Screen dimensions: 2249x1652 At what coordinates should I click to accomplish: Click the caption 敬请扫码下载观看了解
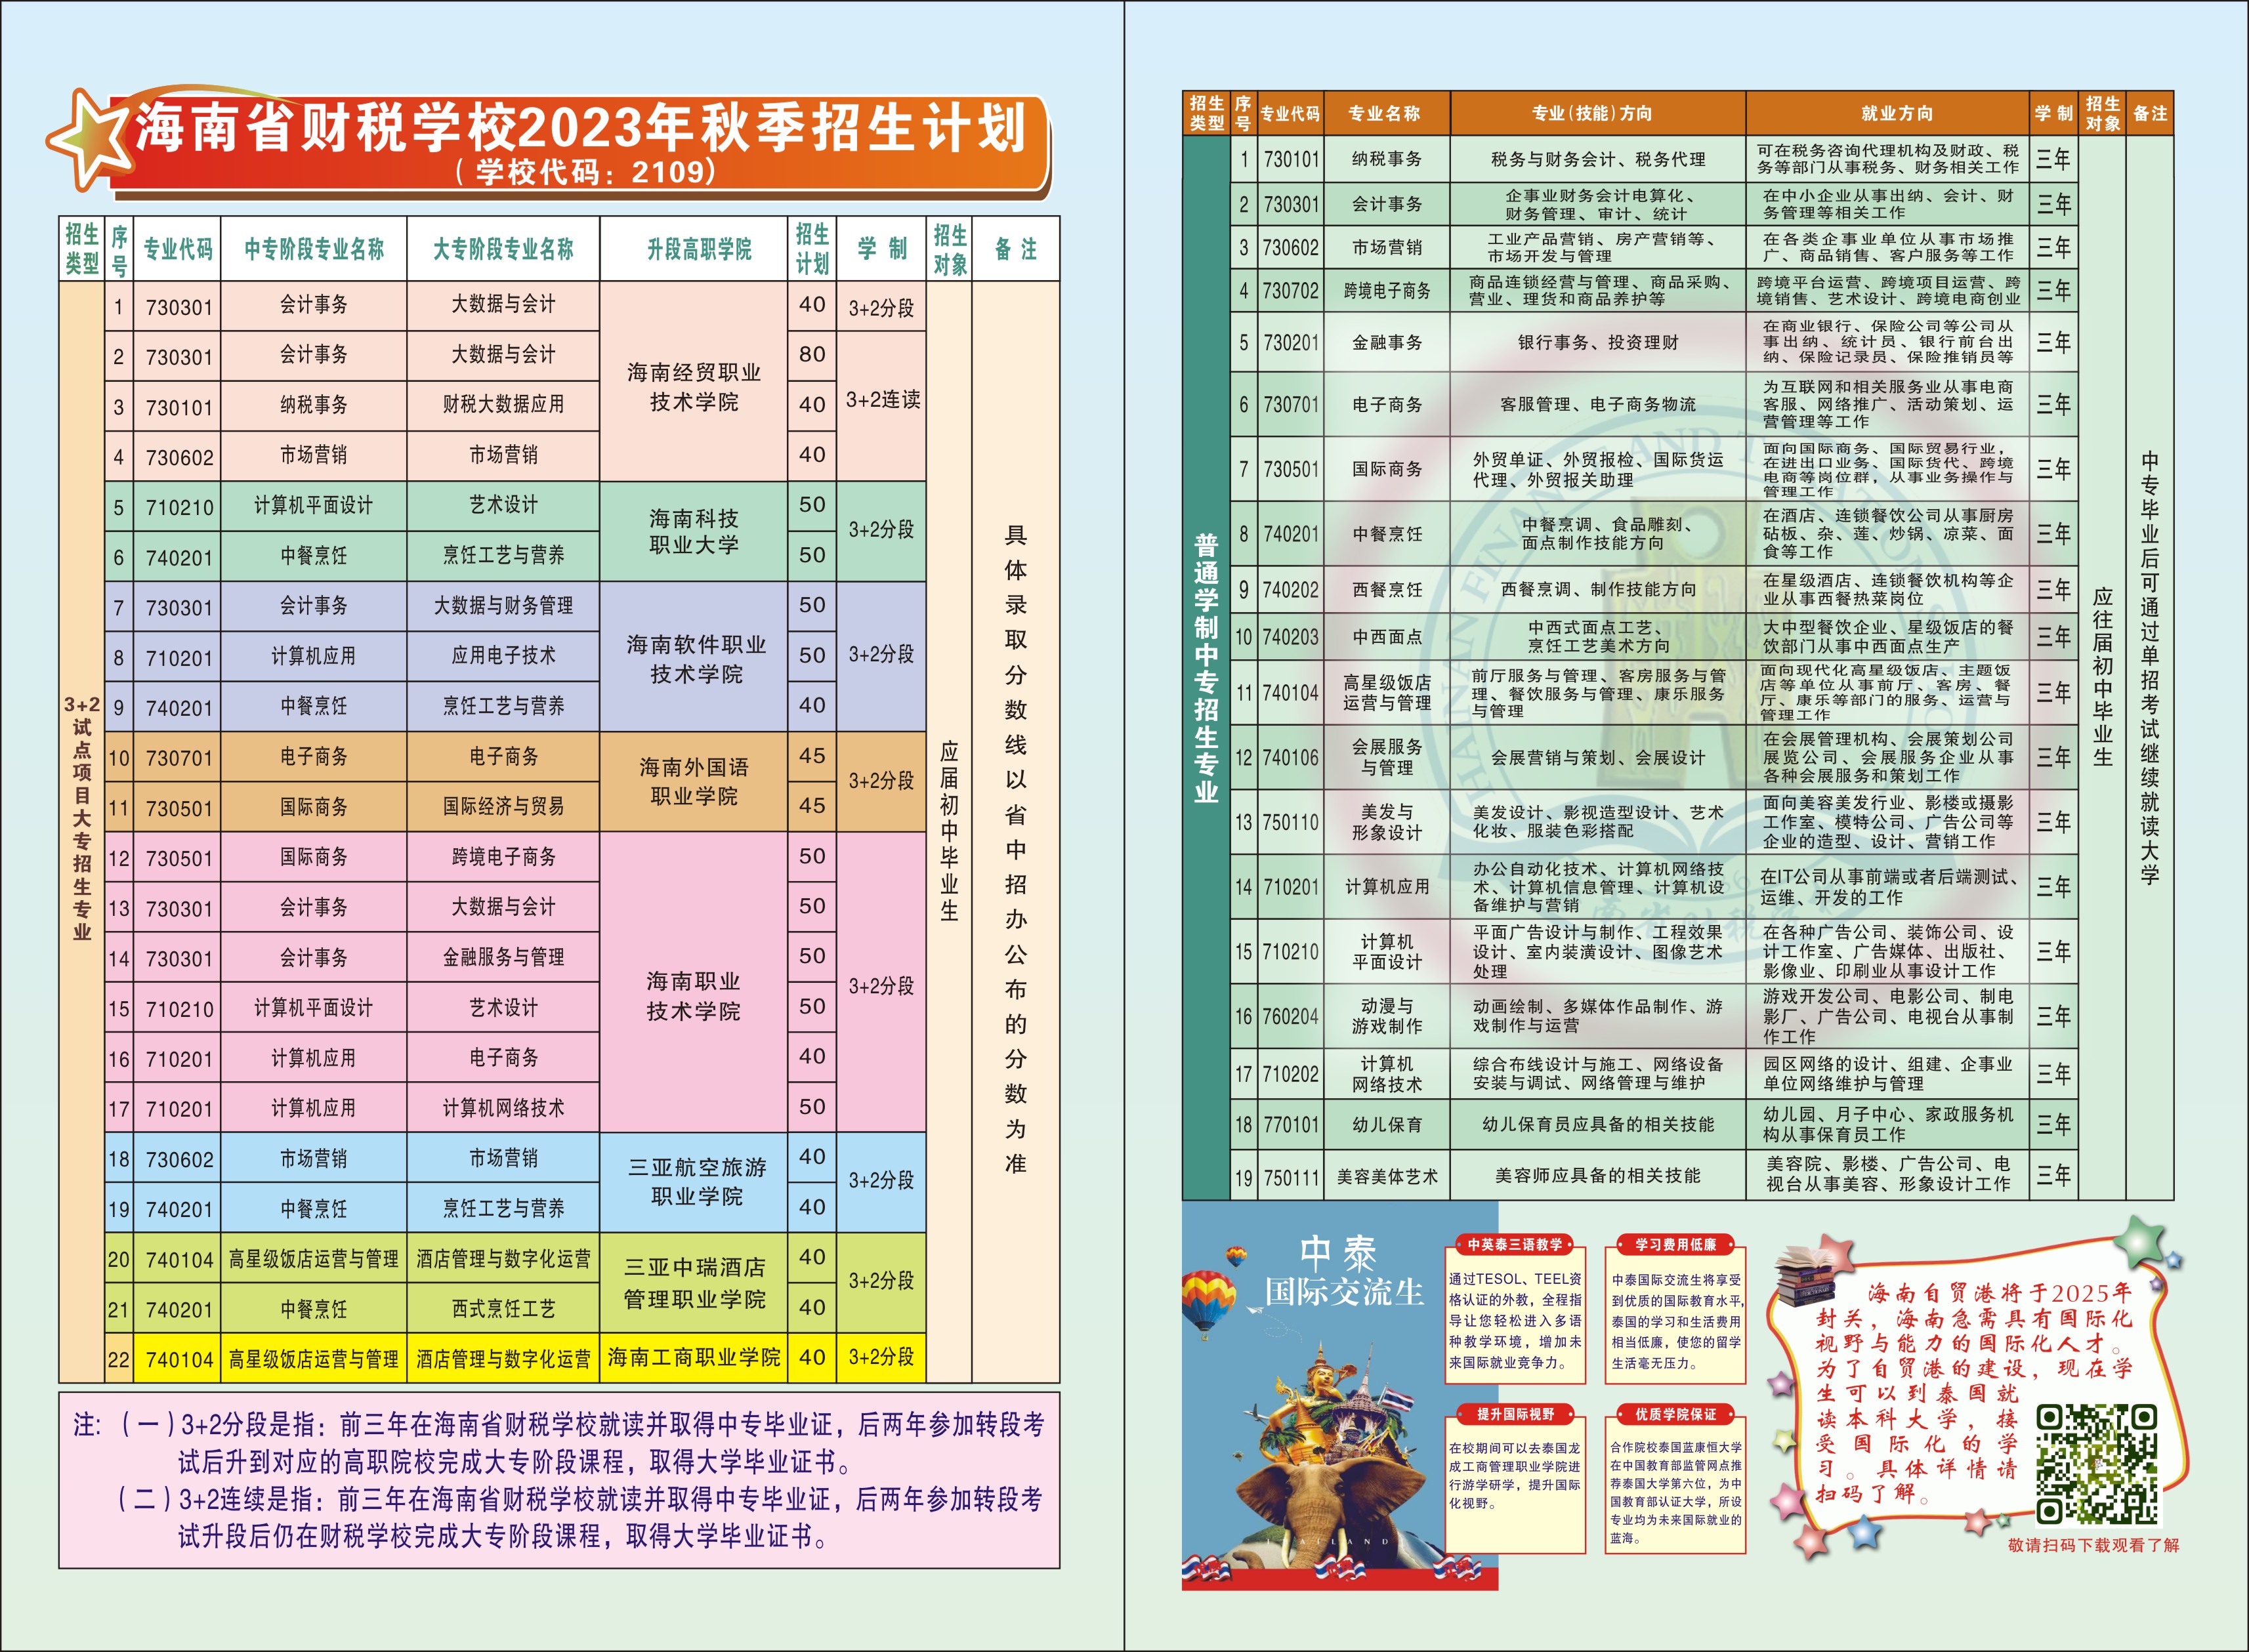click(2093, 1545)
